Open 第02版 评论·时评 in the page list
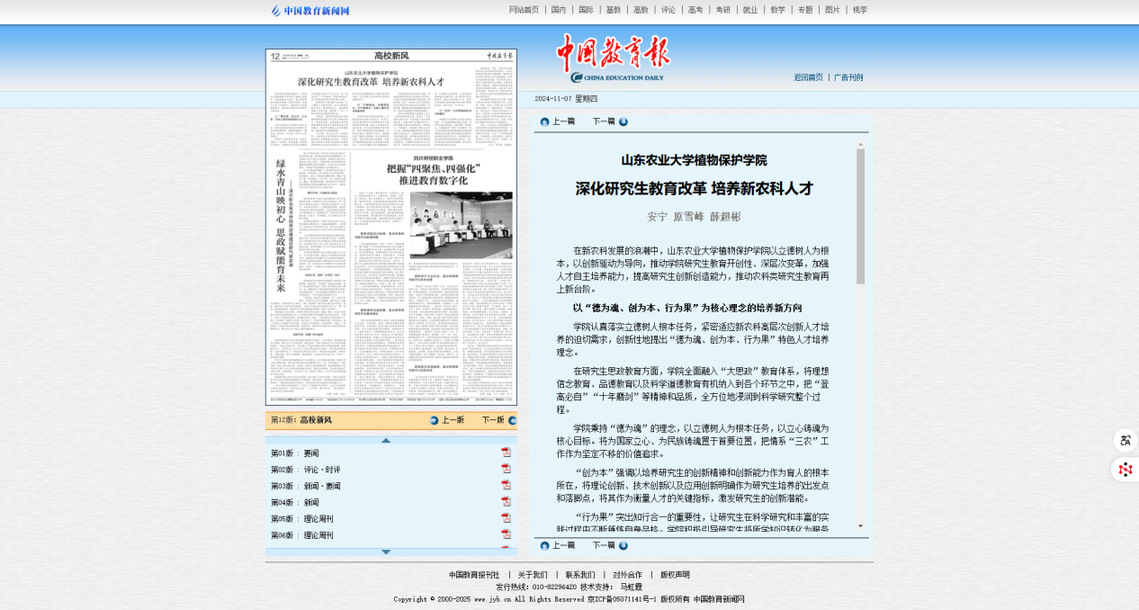Screen dimensions: 1139x610 [322, 470]
